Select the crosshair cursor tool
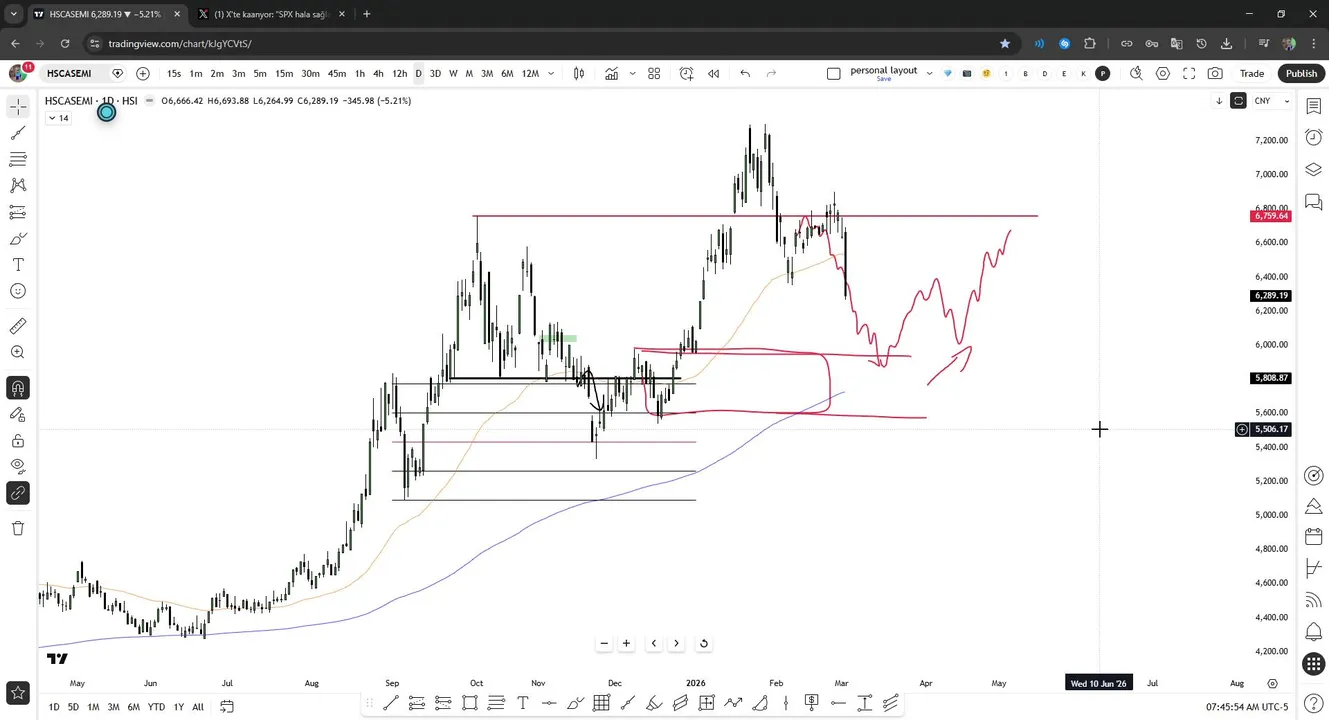This screenshot has width=1329, height=720. pyautogui.click(x=18, y=107)
